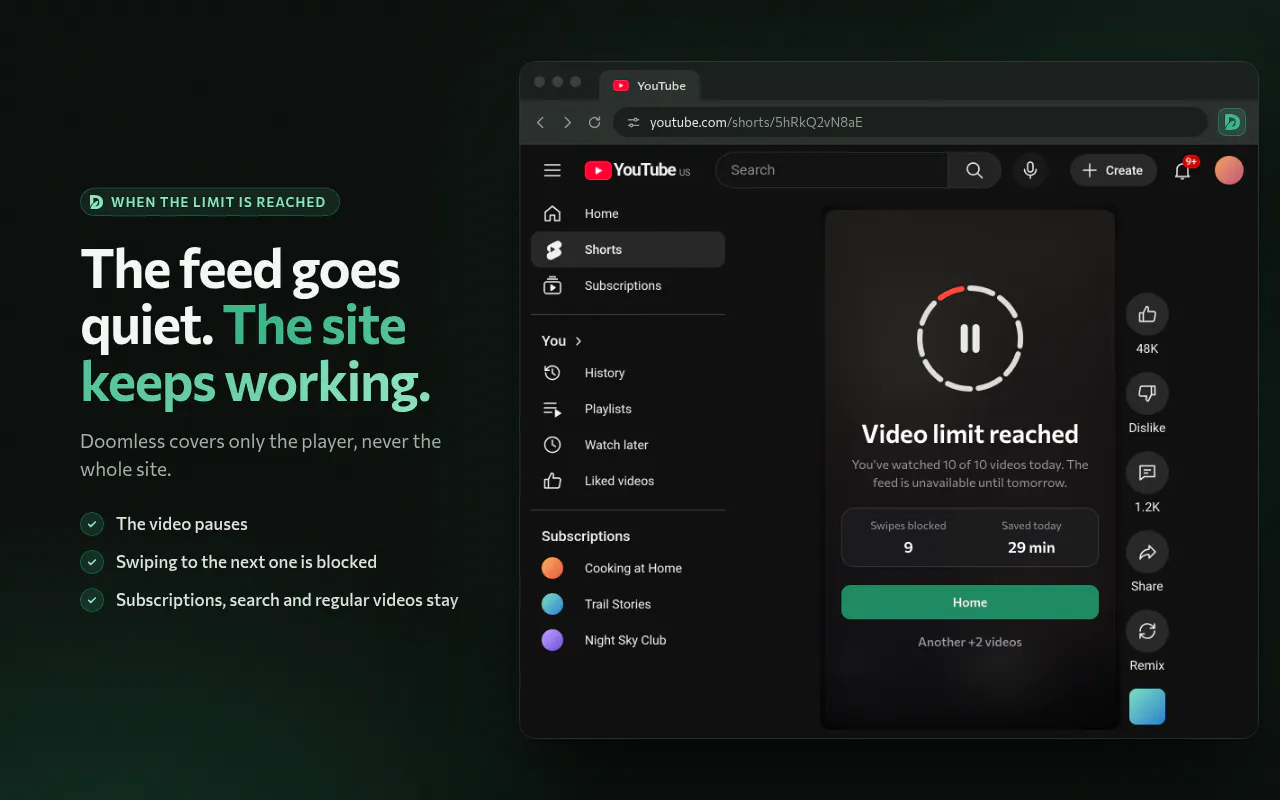Click the paused video icon in overlay

(x=969, y=338)
